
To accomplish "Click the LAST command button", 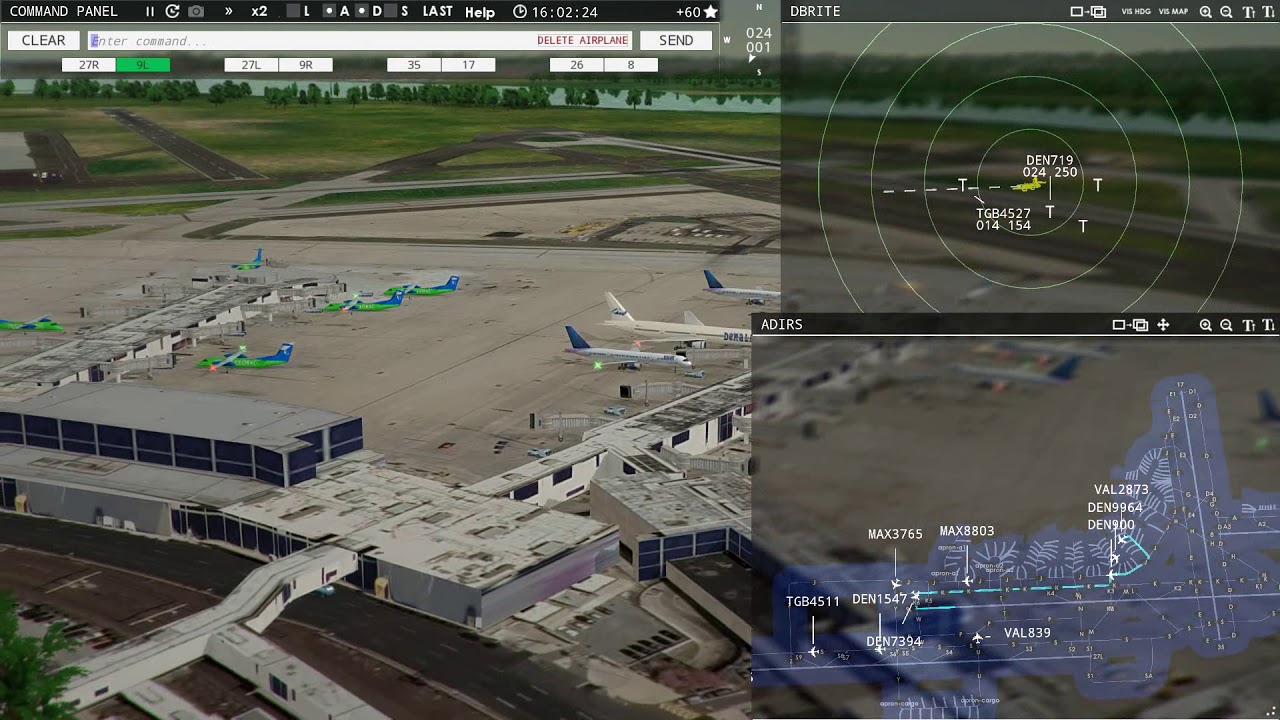I will click(437, 12).
